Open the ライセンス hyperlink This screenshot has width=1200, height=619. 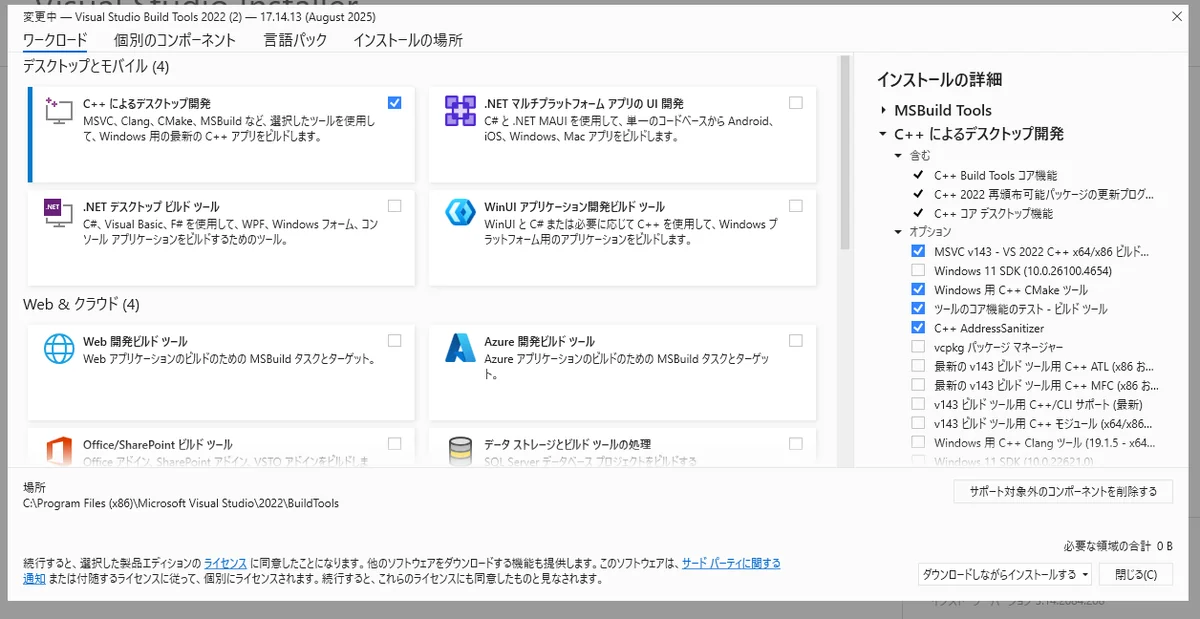(225, 563)
